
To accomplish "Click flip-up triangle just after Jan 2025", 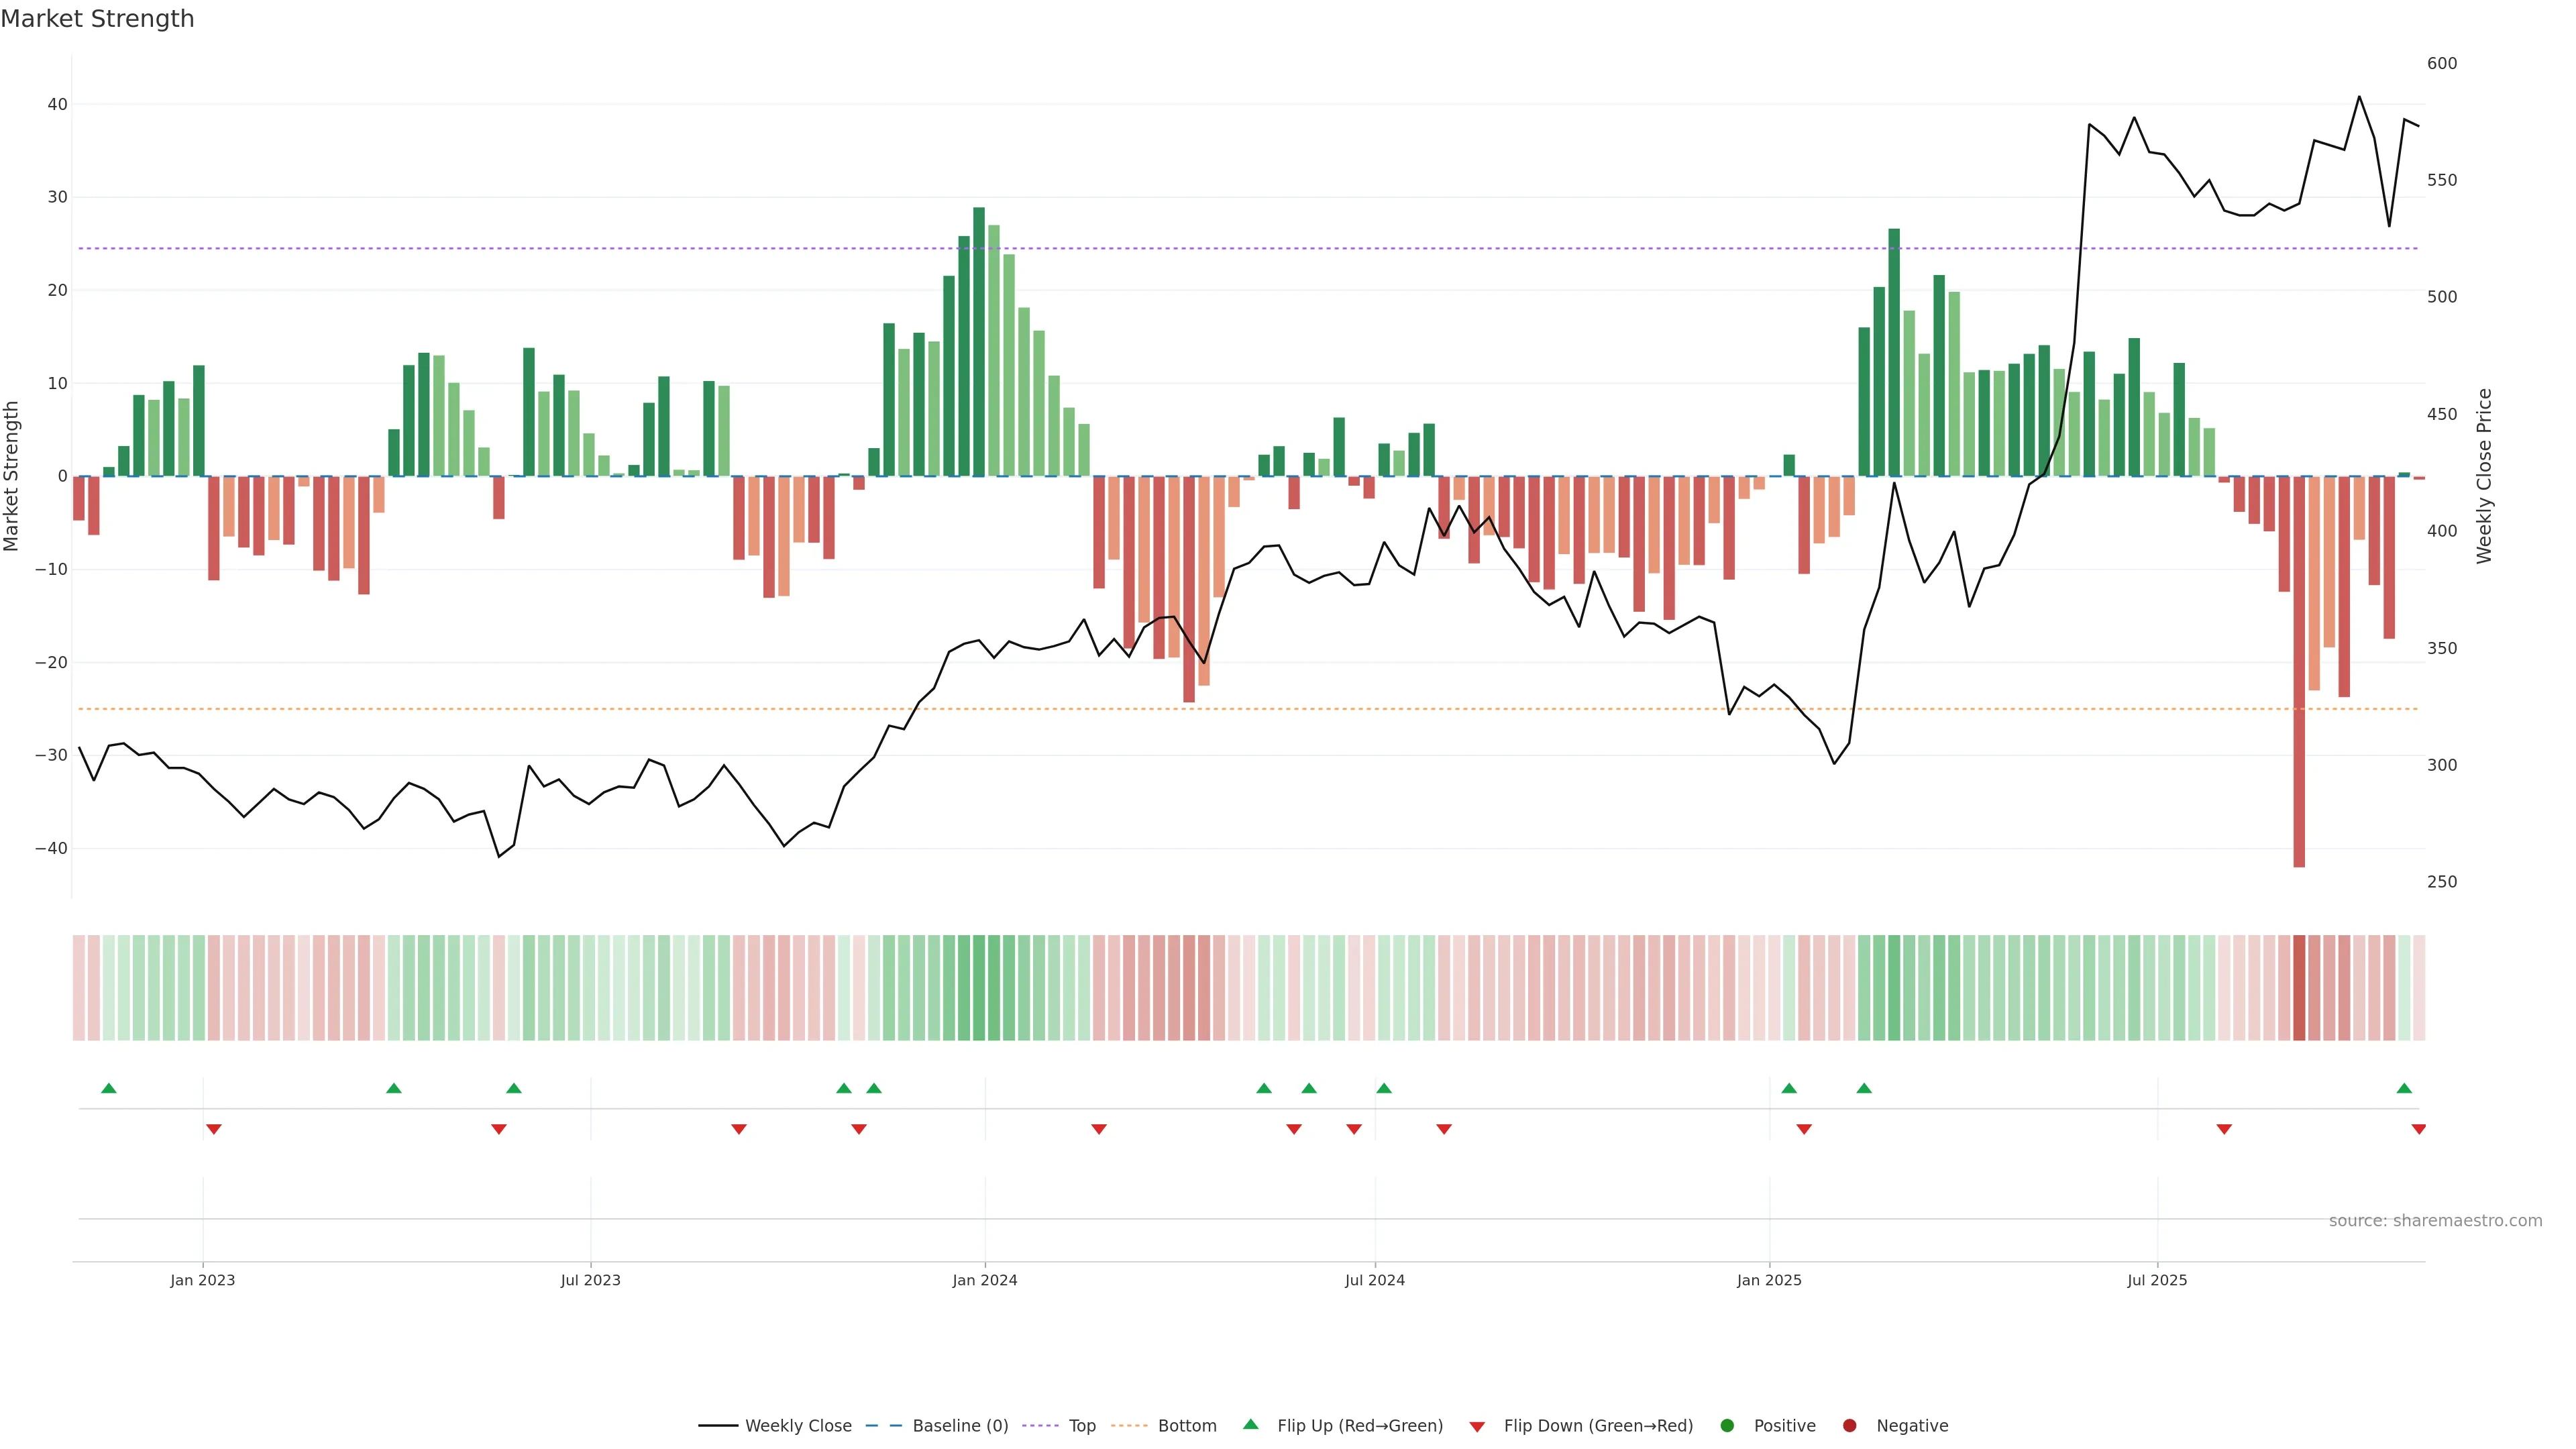I will click(x=1789, y=1088).
